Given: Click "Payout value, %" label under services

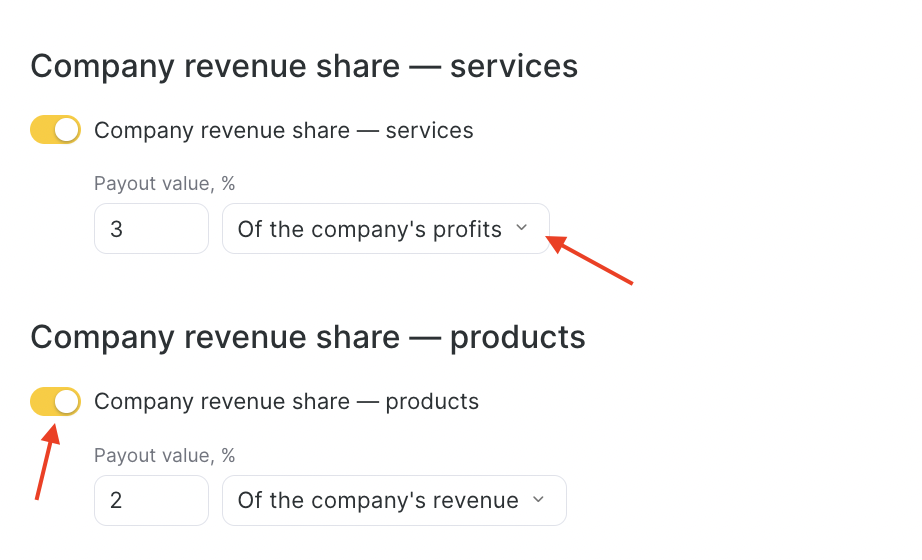Looking at the screenshot, I should click(x=164, y=183).
